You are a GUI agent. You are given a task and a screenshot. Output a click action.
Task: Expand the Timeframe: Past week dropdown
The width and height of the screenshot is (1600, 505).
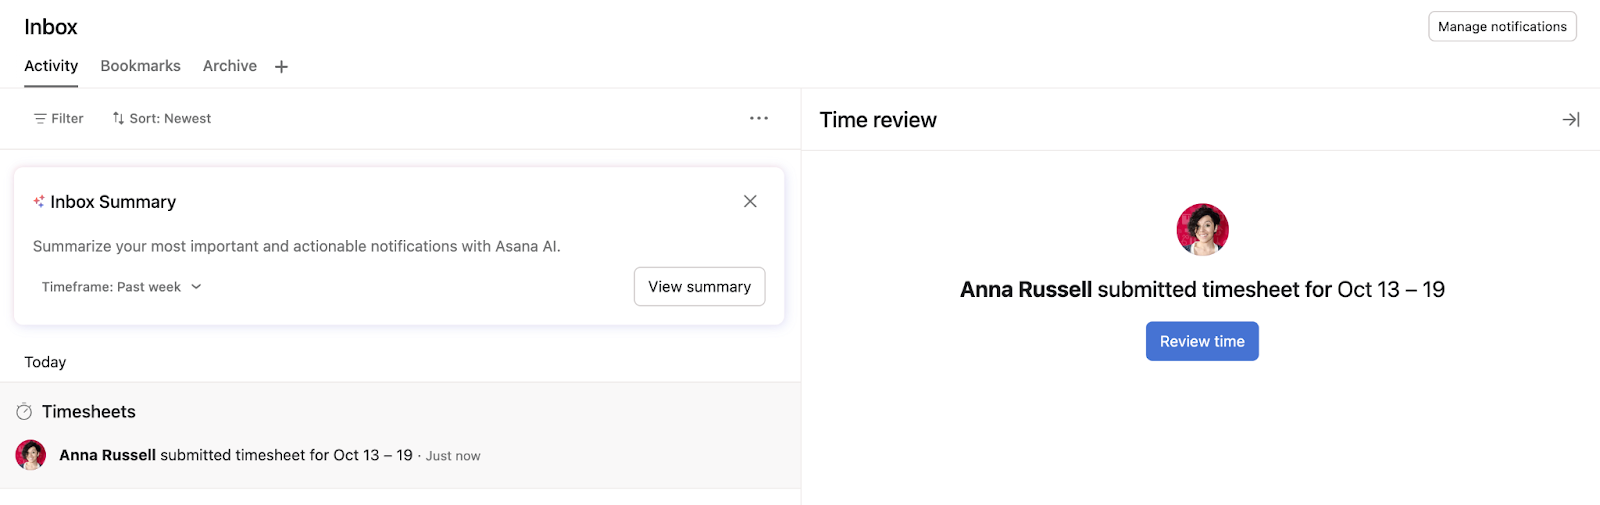tap(122, 287)
